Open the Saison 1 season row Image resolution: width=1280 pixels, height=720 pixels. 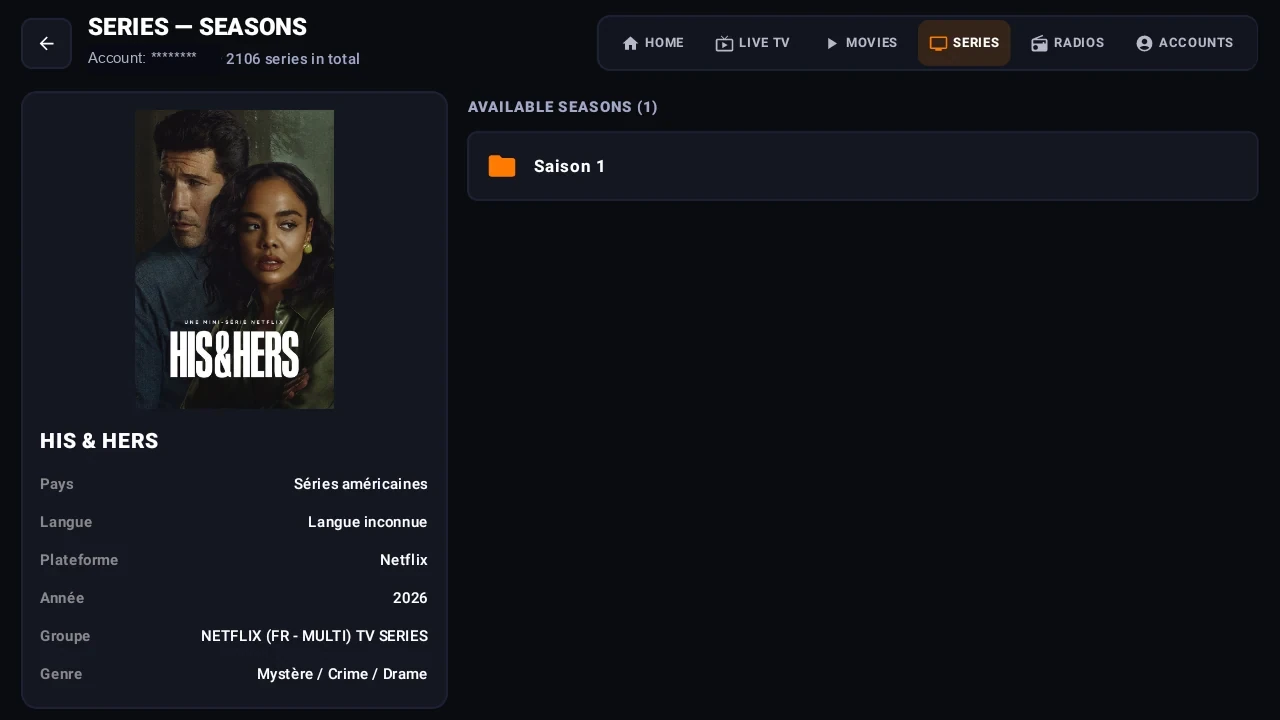862,166
